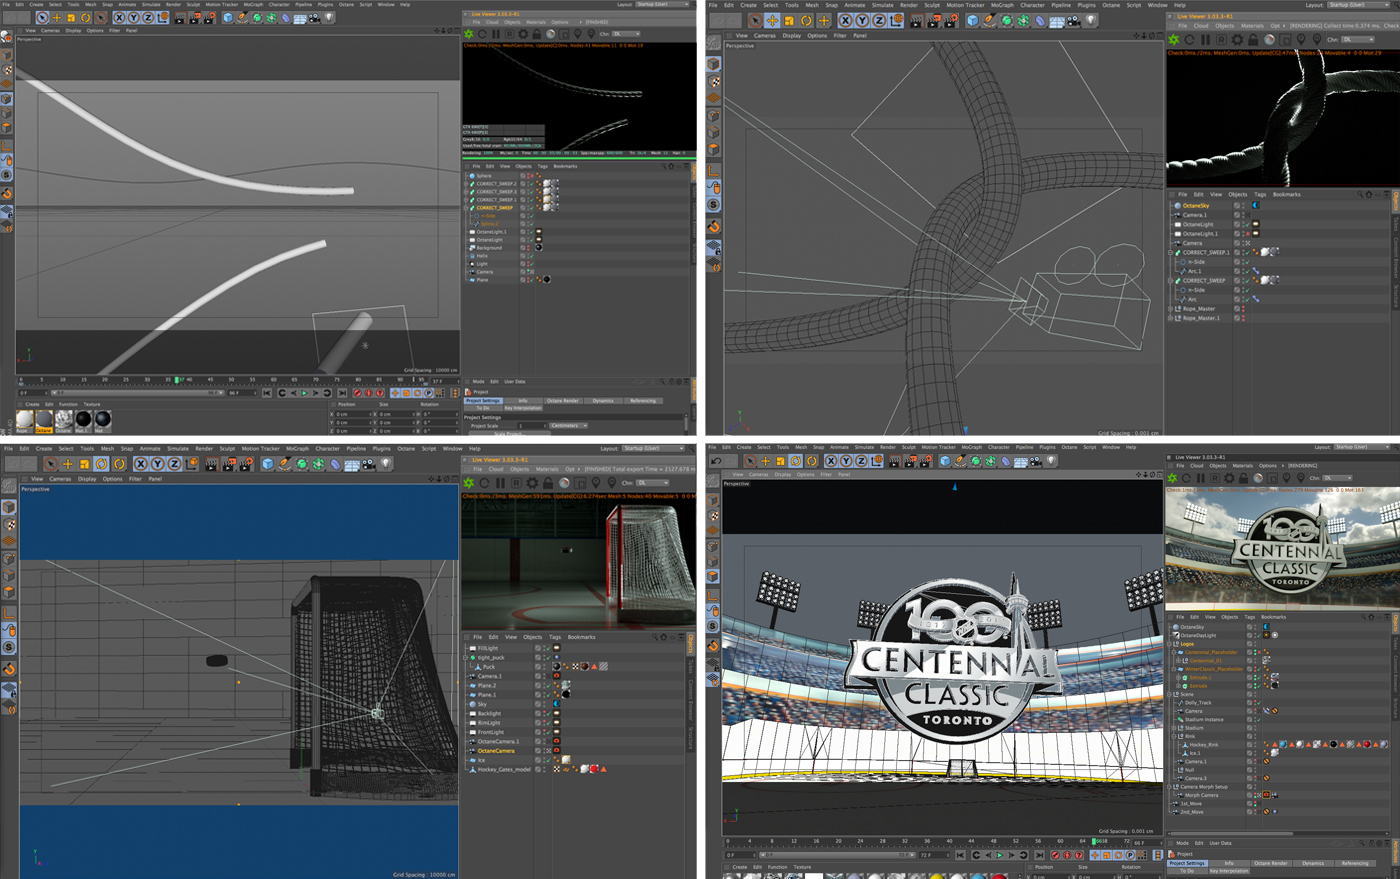Open Octane menu in curved tubes window
The height and width of the screenshot is (879, 1400).
click(x=346, y=4)
